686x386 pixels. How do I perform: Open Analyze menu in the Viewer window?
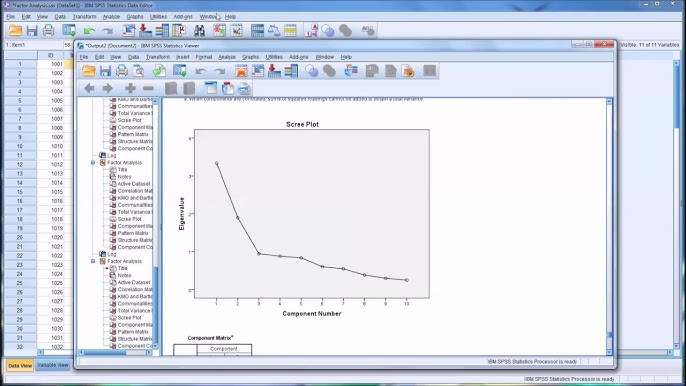coord(227,57)
